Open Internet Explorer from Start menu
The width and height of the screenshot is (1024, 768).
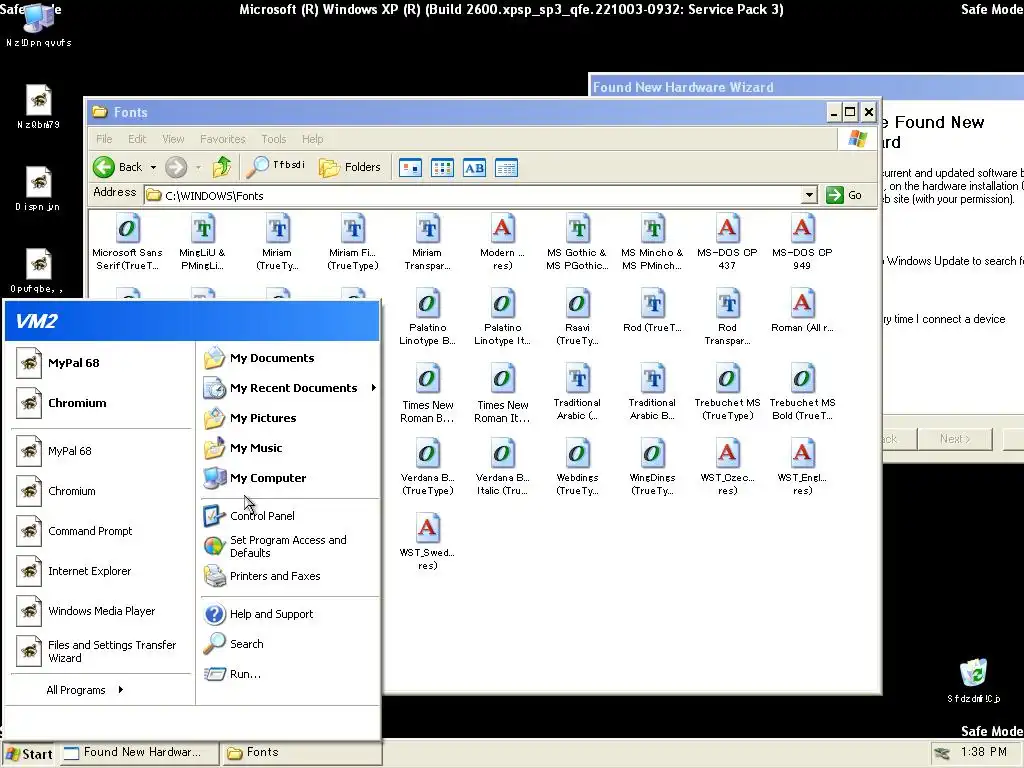tap(101, 571)
